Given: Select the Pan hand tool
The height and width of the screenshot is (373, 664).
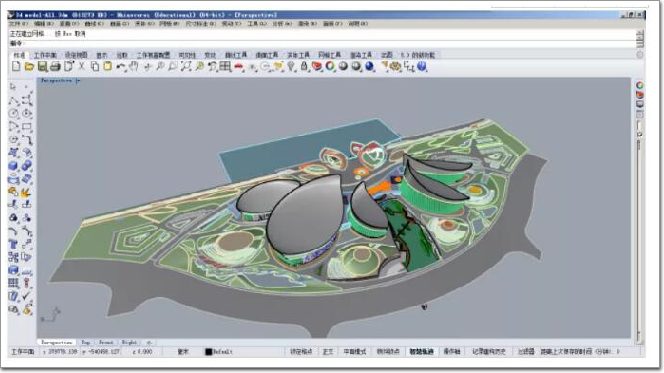Looking at the screenshot, I should 134,66.
